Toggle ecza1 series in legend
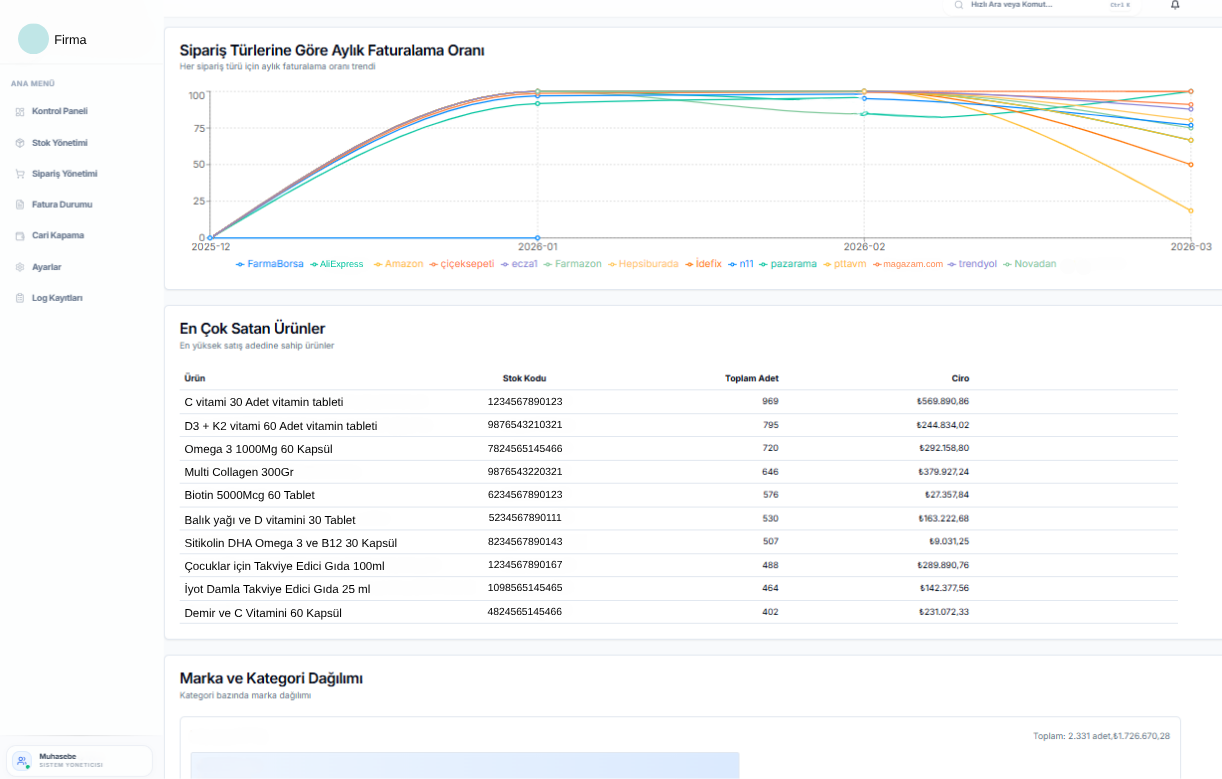The width and height of the screenshot is (1222, 779). click(x=518, y=264)
